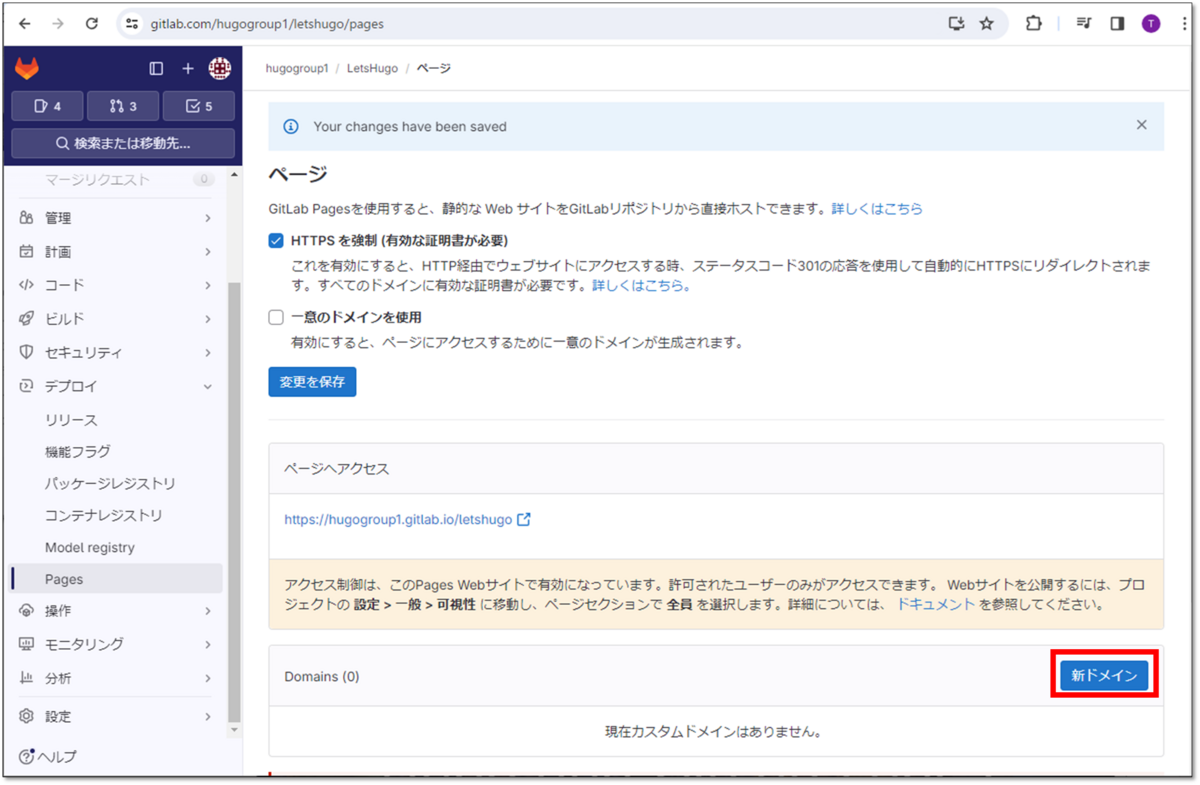Click the 設定 gear icon
Image resolution: width=1200 pixels, height=785 pixels.
tap(27, 716)
